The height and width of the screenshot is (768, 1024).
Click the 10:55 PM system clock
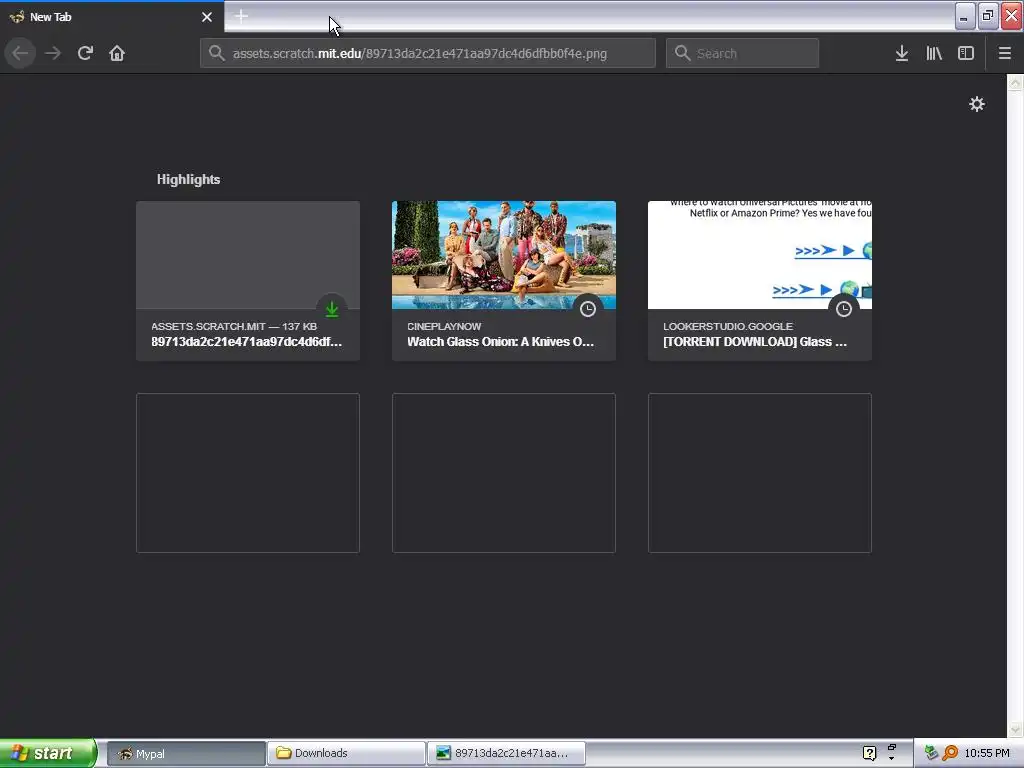[987, 753]
